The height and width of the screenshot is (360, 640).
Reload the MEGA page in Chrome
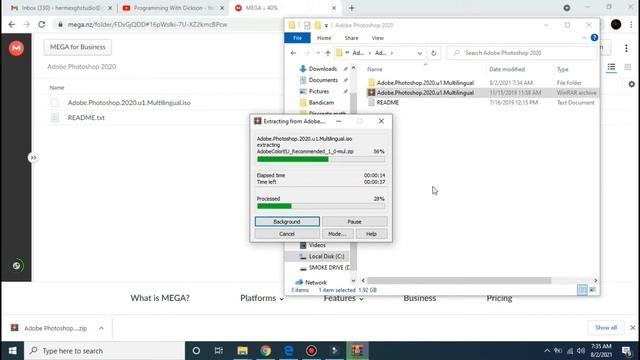click(x=42, y=24)
